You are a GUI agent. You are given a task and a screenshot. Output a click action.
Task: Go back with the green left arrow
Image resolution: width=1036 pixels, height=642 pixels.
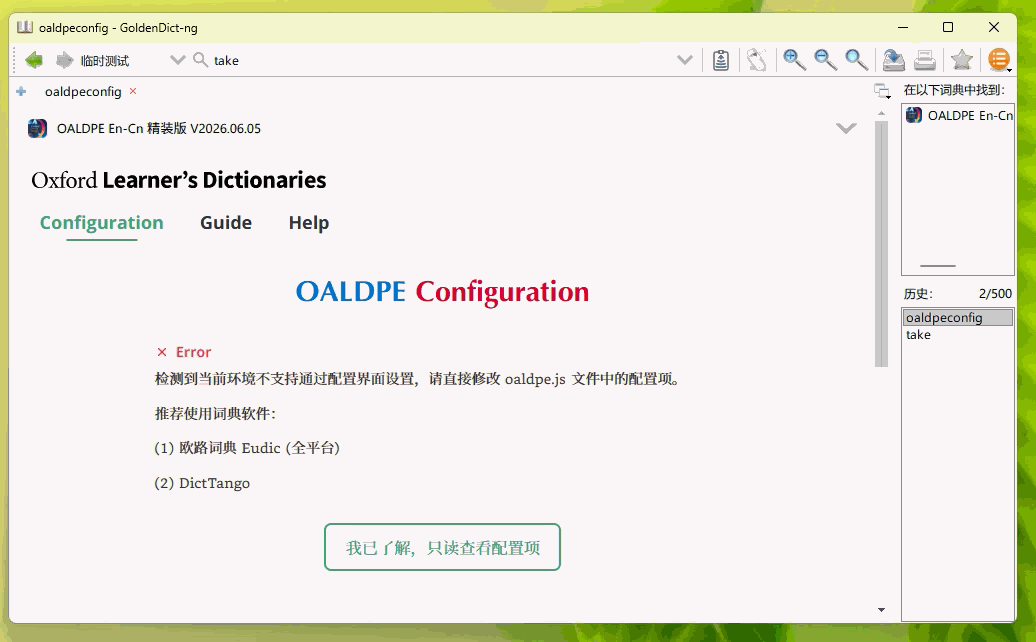point(34,60)
